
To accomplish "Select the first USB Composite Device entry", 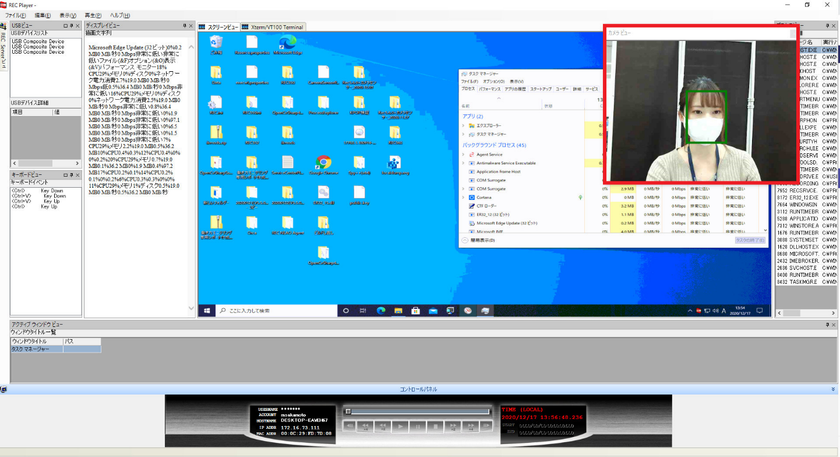I will [x=38, y=41].
